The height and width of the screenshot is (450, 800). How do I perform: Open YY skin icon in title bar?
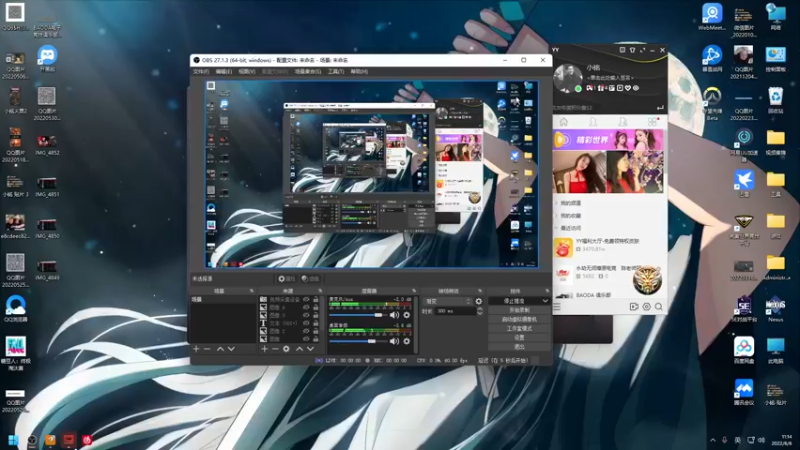(x=632, y=50)
